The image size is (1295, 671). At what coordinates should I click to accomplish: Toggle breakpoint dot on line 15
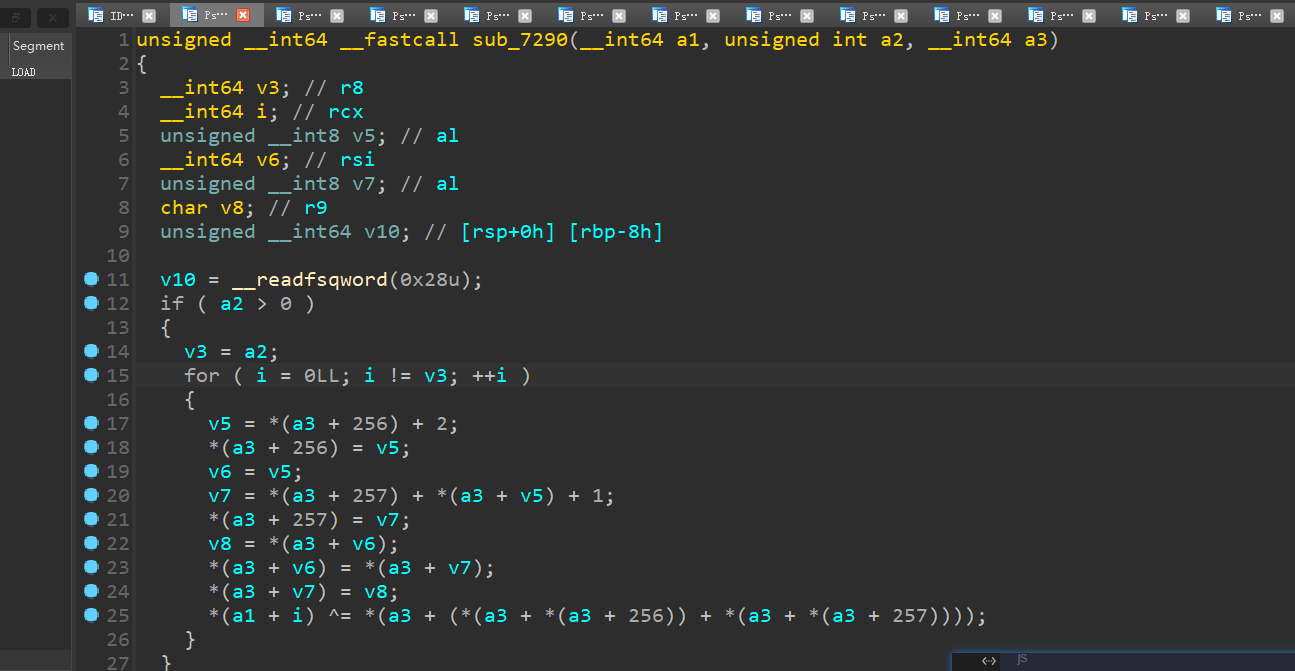click(91, 375)
